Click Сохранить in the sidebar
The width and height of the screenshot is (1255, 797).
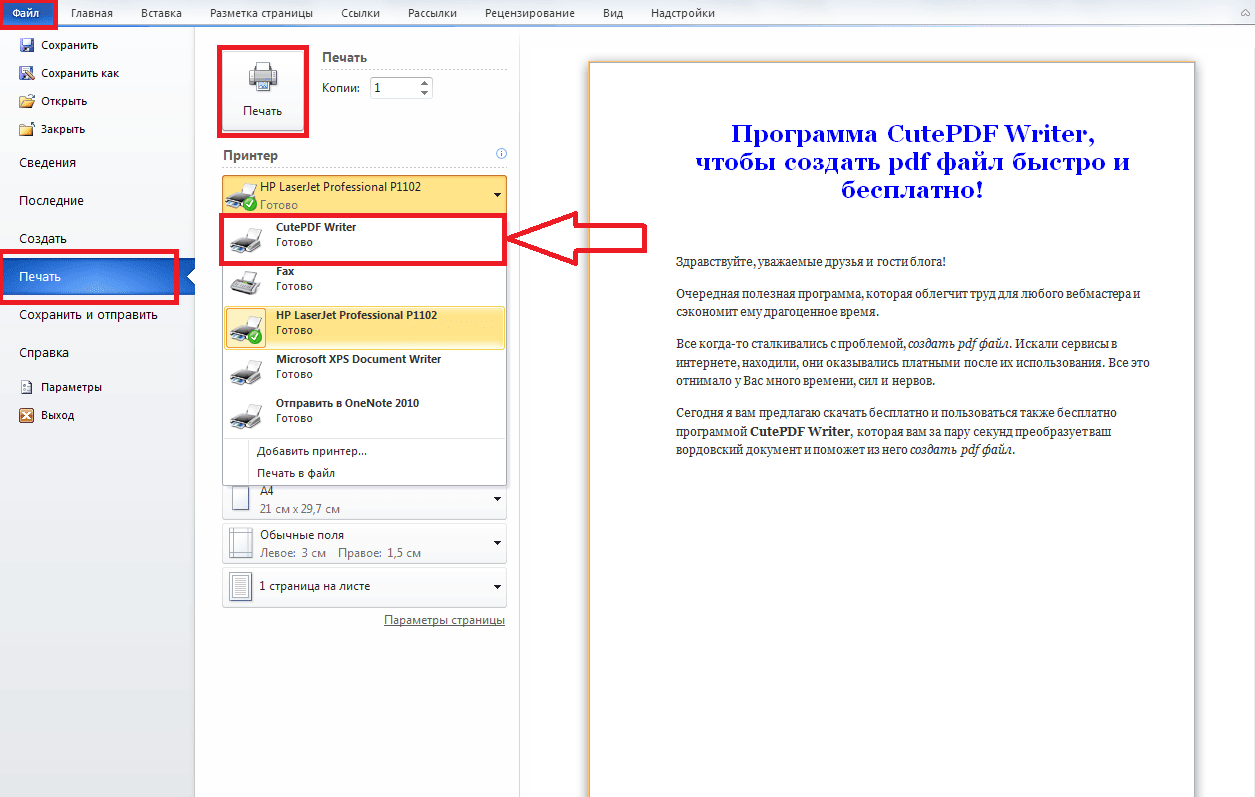69,45
